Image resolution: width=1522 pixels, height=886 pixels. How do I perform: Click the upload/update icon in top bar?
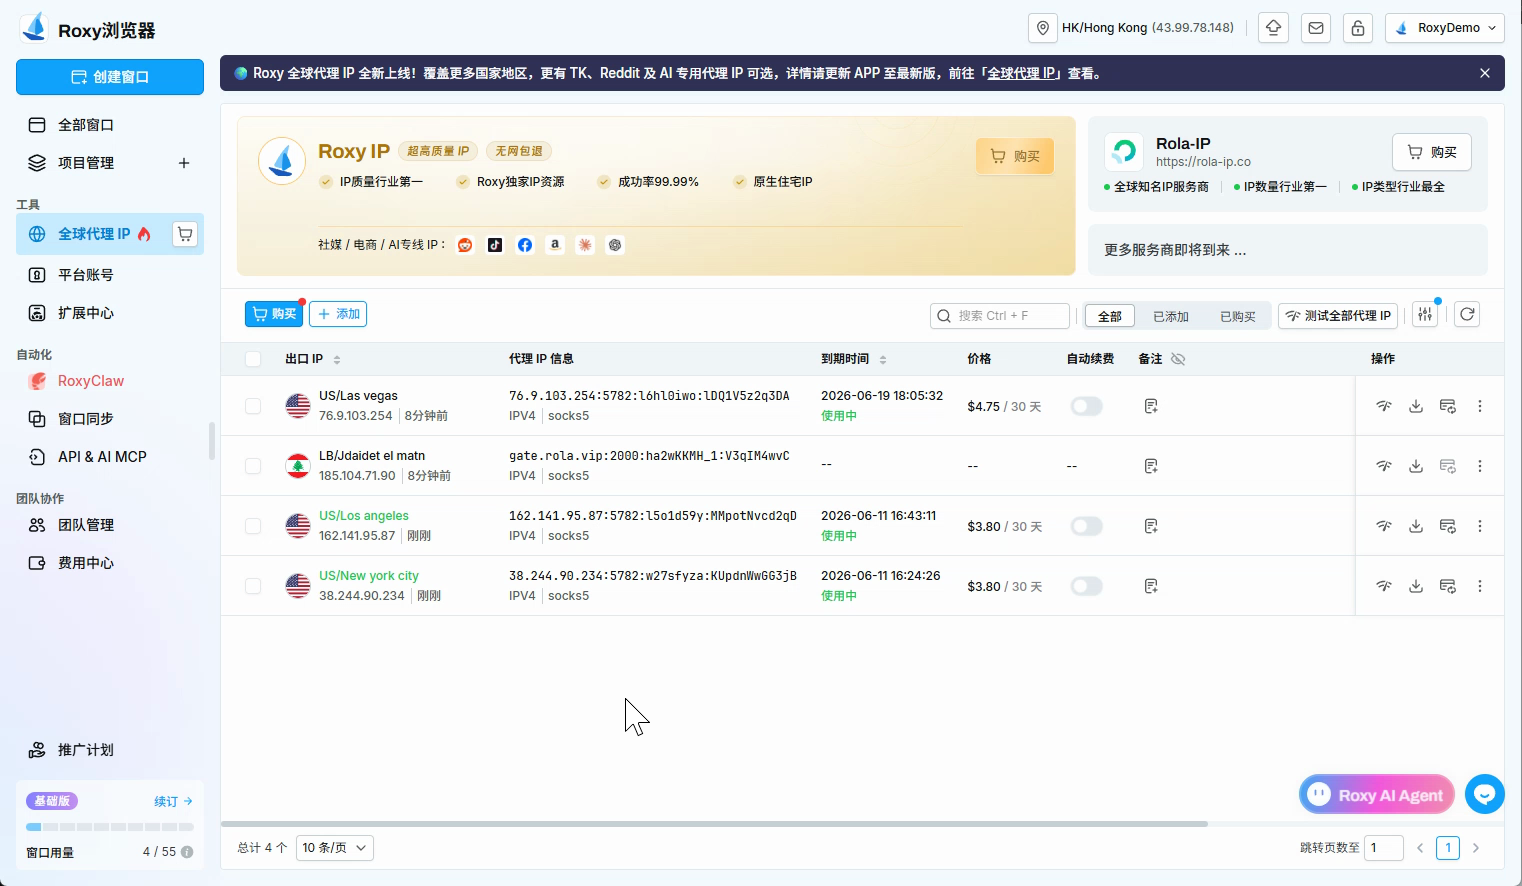[x=1273, y=28]
